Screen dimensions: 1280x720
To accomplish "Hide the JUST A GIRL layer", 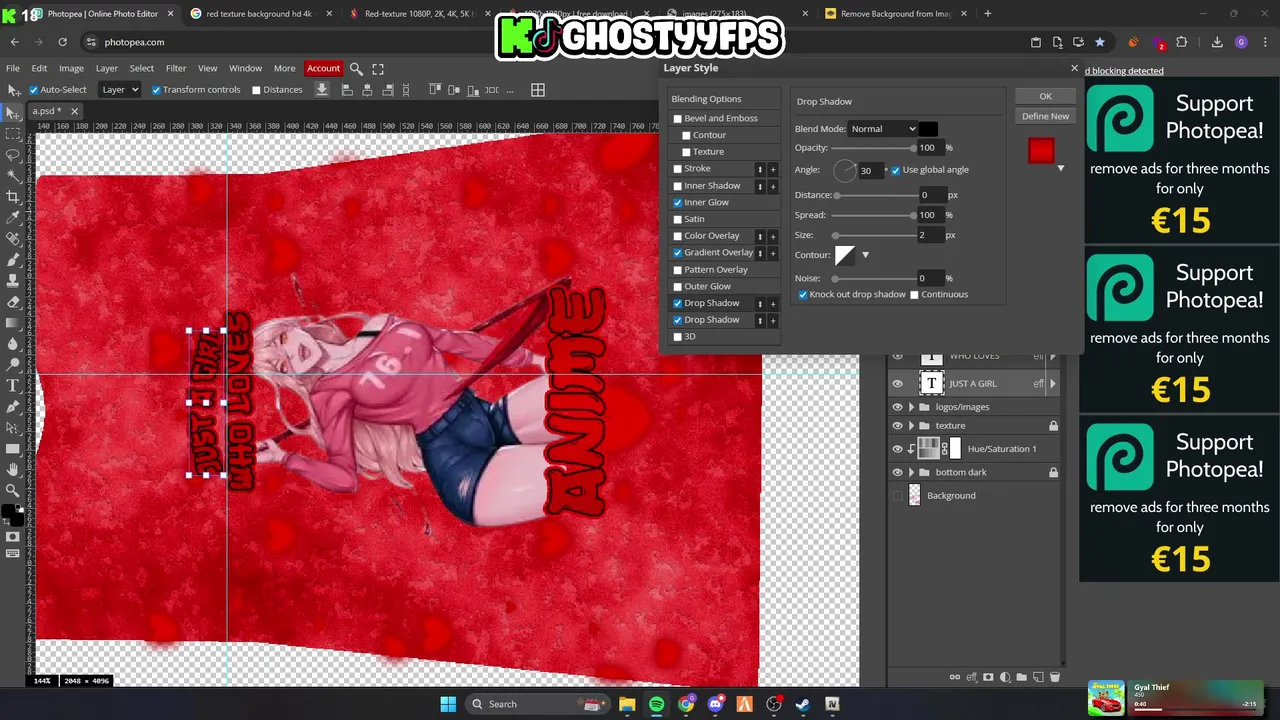I will coord(897,384).
